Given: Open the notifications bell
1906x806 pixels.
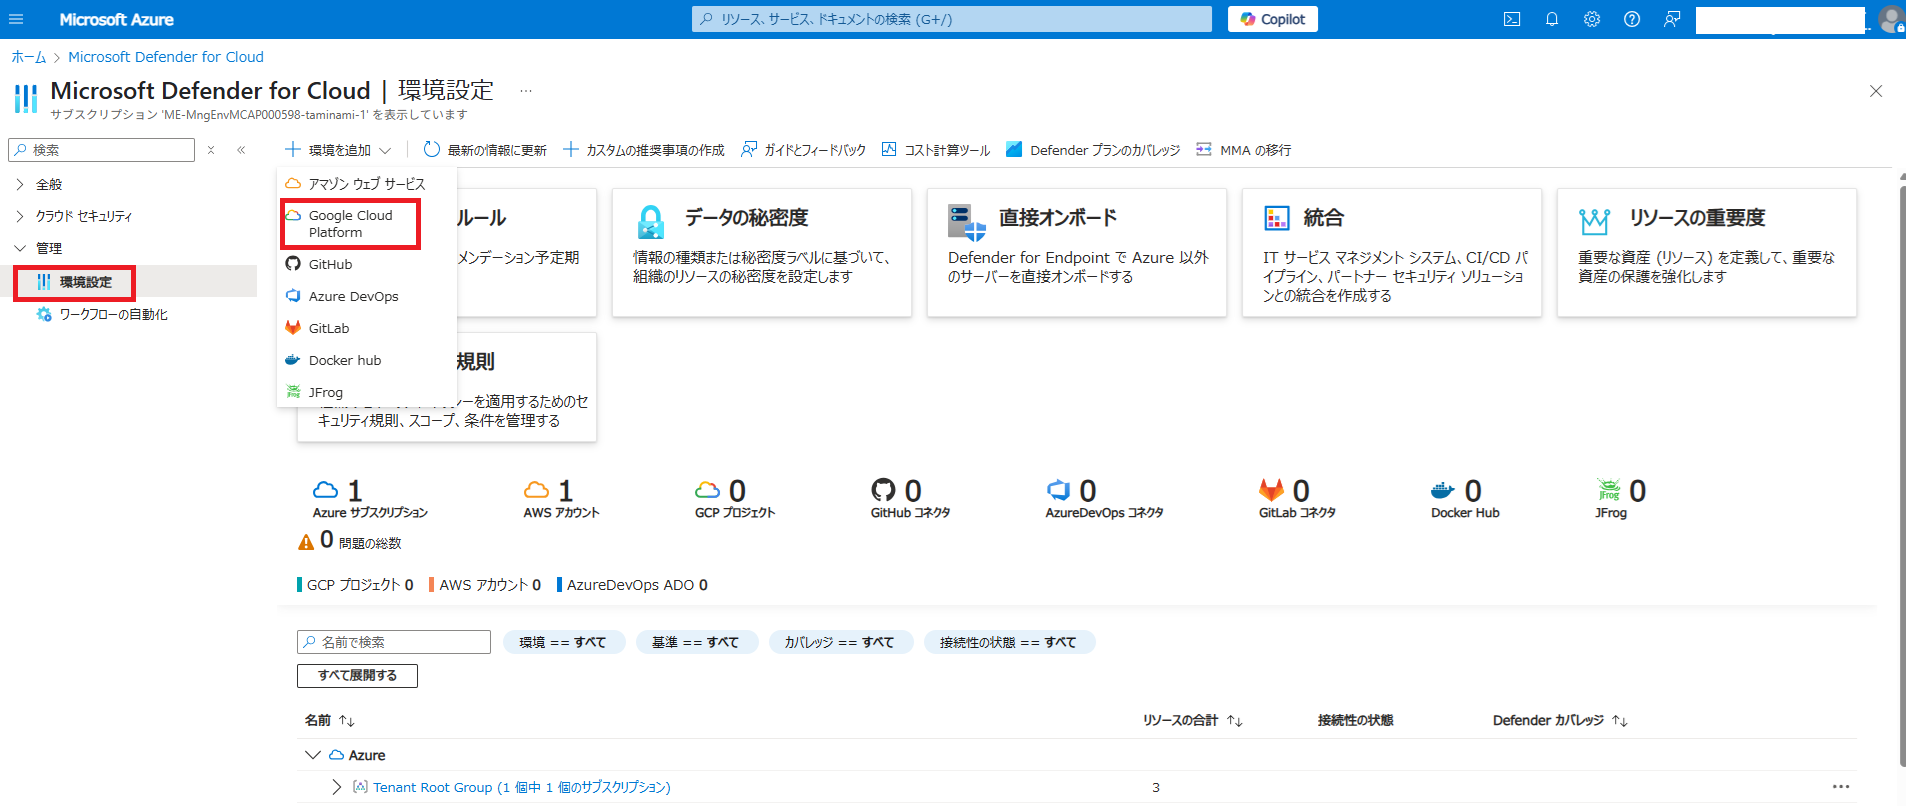Looking at the screenshot, I should (x=1552, y=19).
